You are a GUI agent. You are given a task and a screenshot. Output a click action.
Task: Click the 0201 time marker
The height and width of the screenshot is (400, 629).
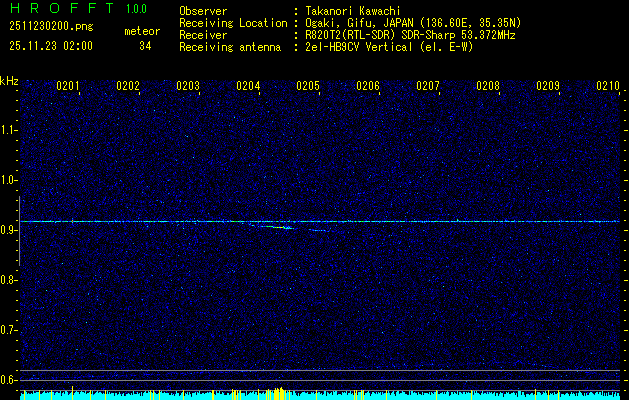coord(68,86)
